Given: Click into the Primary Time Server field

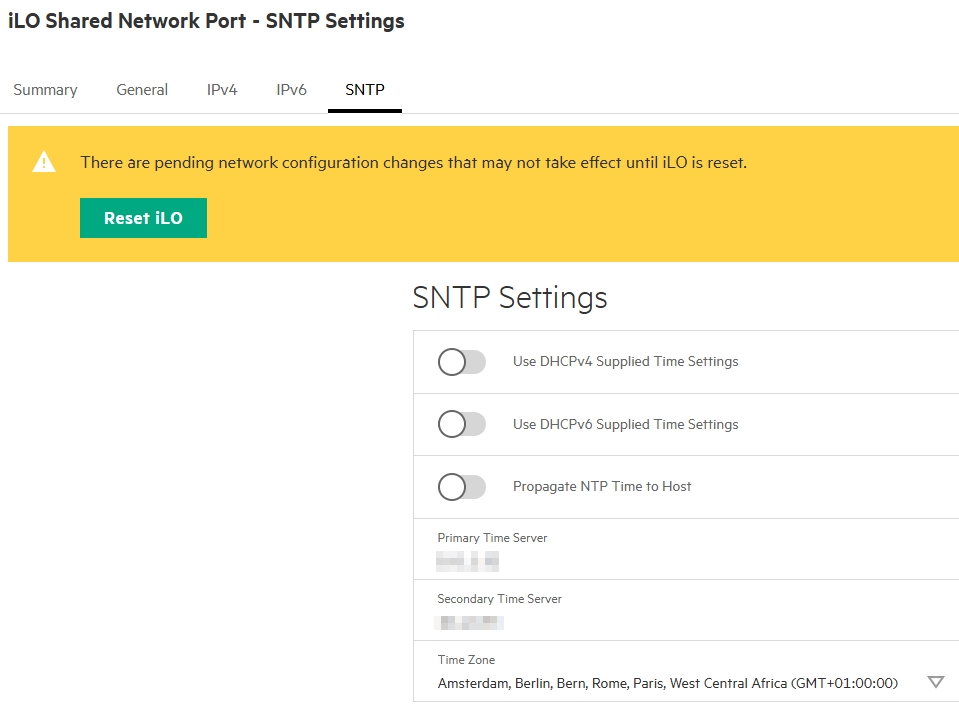Looking at the screenshot, I should click(x=600, y=561).
